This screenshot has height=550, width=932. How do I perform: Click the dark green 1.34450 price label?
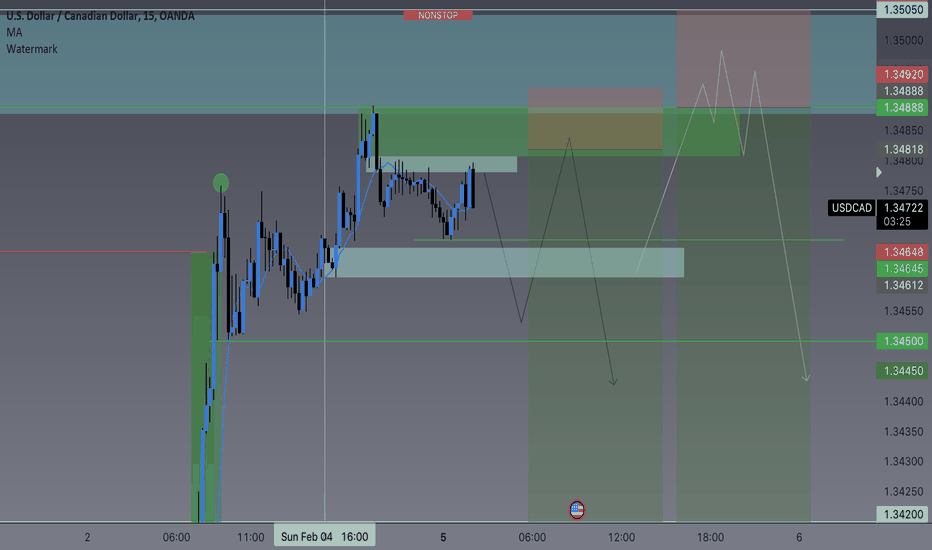point(903,371)
